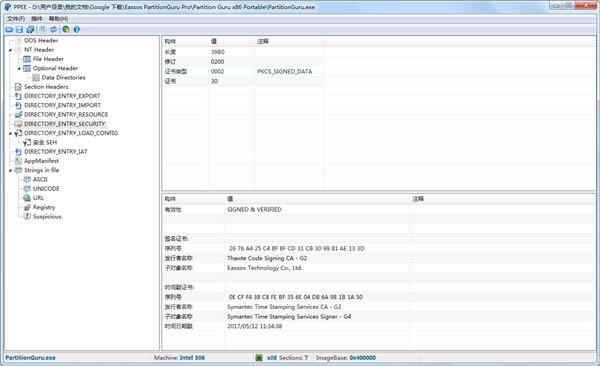Click the Save floppy-disk toolbar icon
This screenshot has height=366, width=600.
[19, 29]
